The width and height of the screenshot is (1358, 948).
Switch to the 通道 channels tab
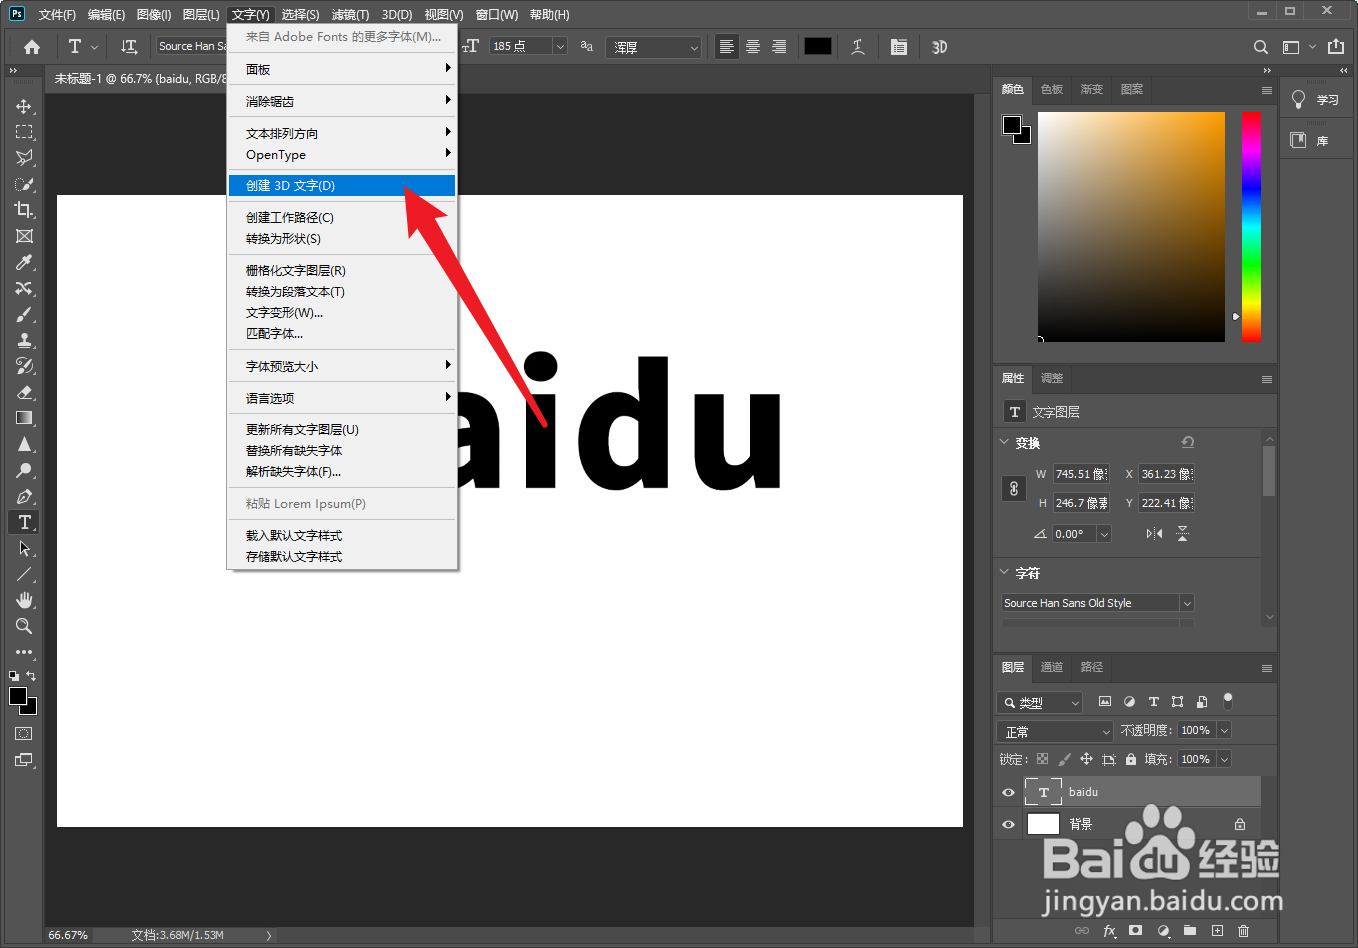[1052, 668]
